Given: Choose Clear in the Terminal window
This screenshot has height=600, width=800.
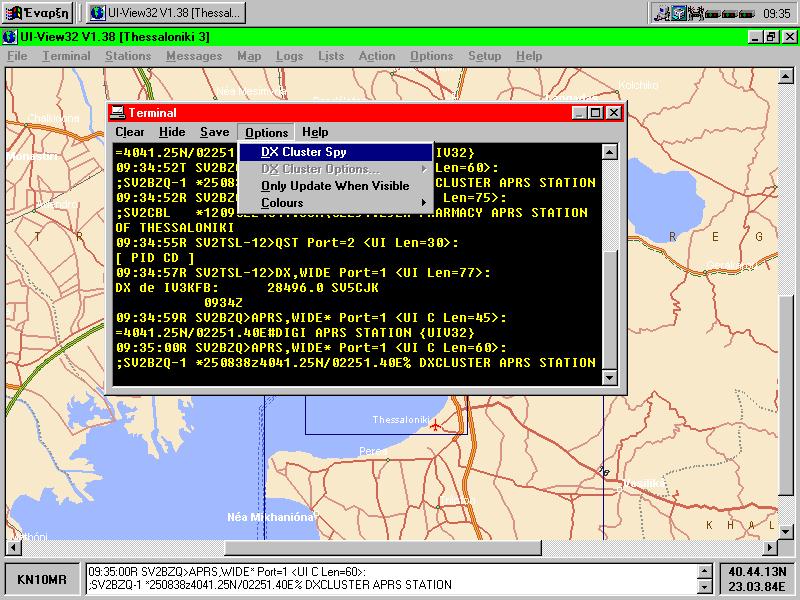Looking at the screenshot, I should pos(130,132).
